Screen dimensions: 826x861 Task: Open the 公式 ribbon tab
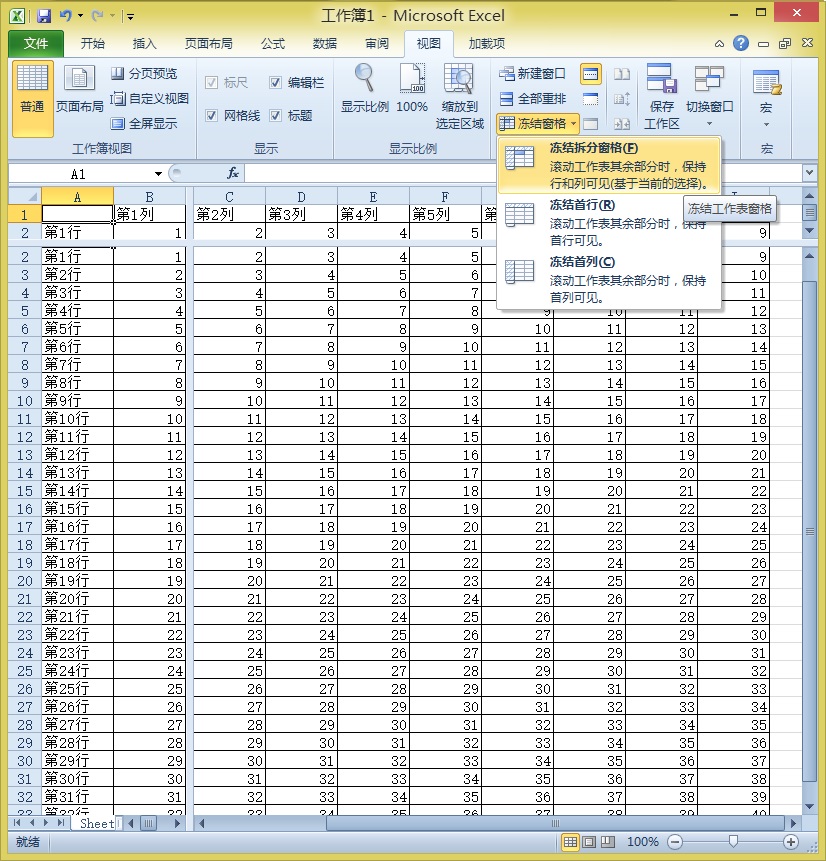272,44
